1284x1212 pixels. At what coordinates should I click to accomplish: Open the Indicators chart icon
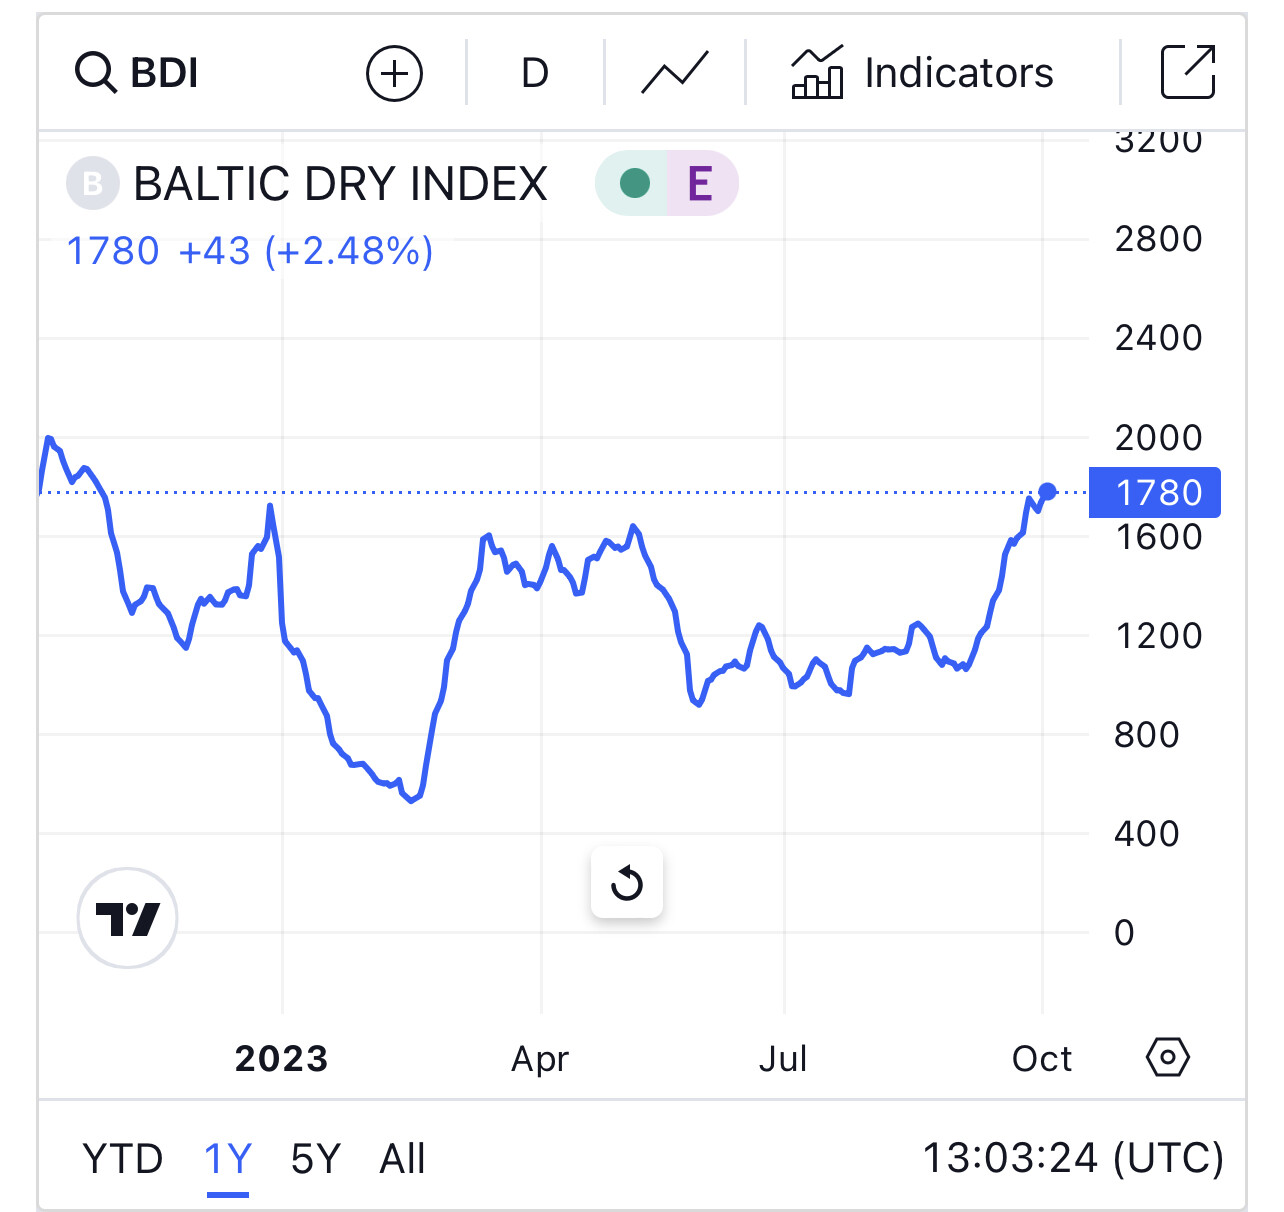(817, 73)
